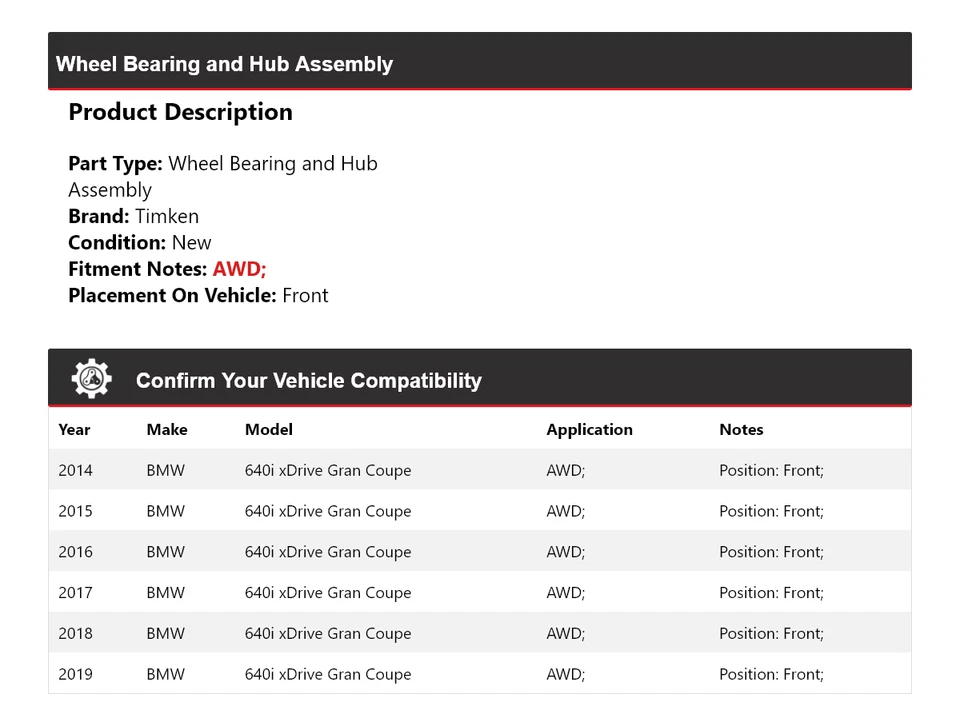Image resolution: width=960 pixels, height=726 pixels.
Task: Click the Application column header
Action: (589, 430)
